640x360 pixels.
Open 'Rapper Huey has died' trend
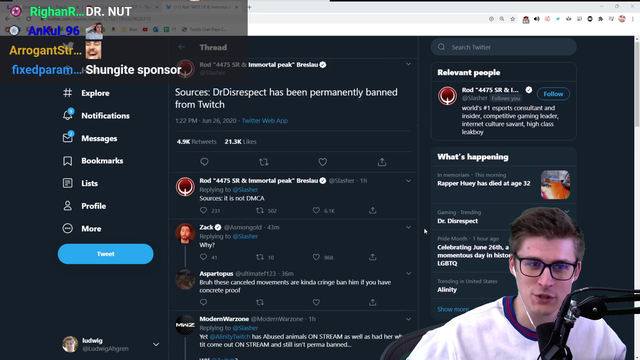(484, 183)
